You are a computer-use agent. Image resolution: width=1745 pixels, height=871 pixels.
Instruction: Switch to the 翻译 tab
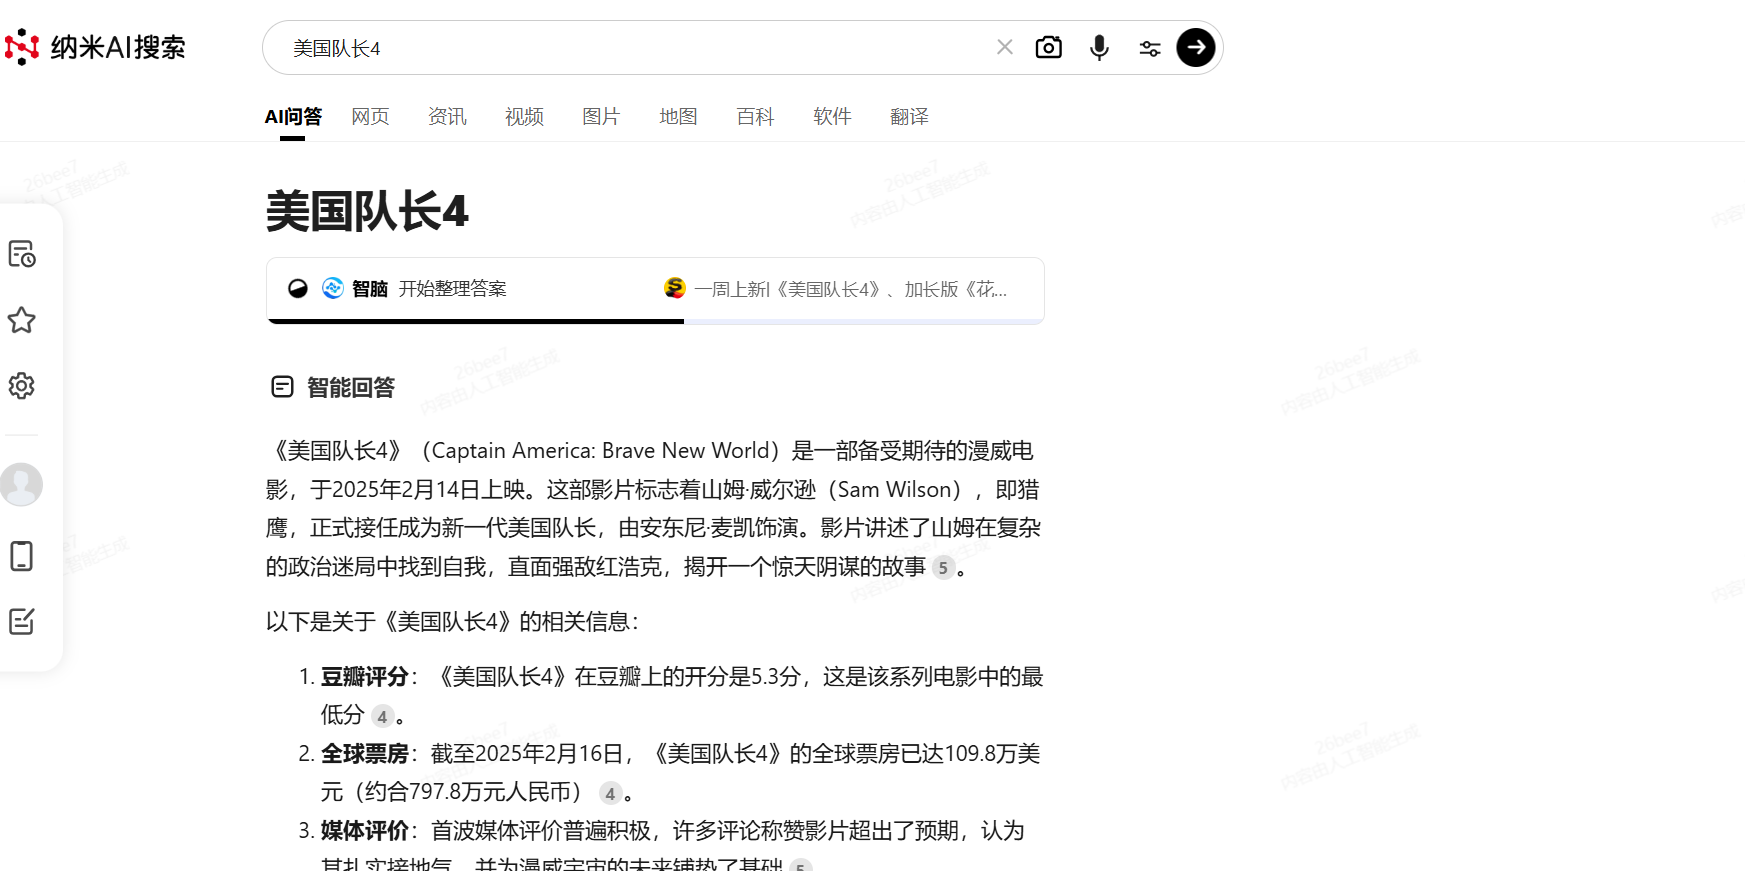point(909,117)
